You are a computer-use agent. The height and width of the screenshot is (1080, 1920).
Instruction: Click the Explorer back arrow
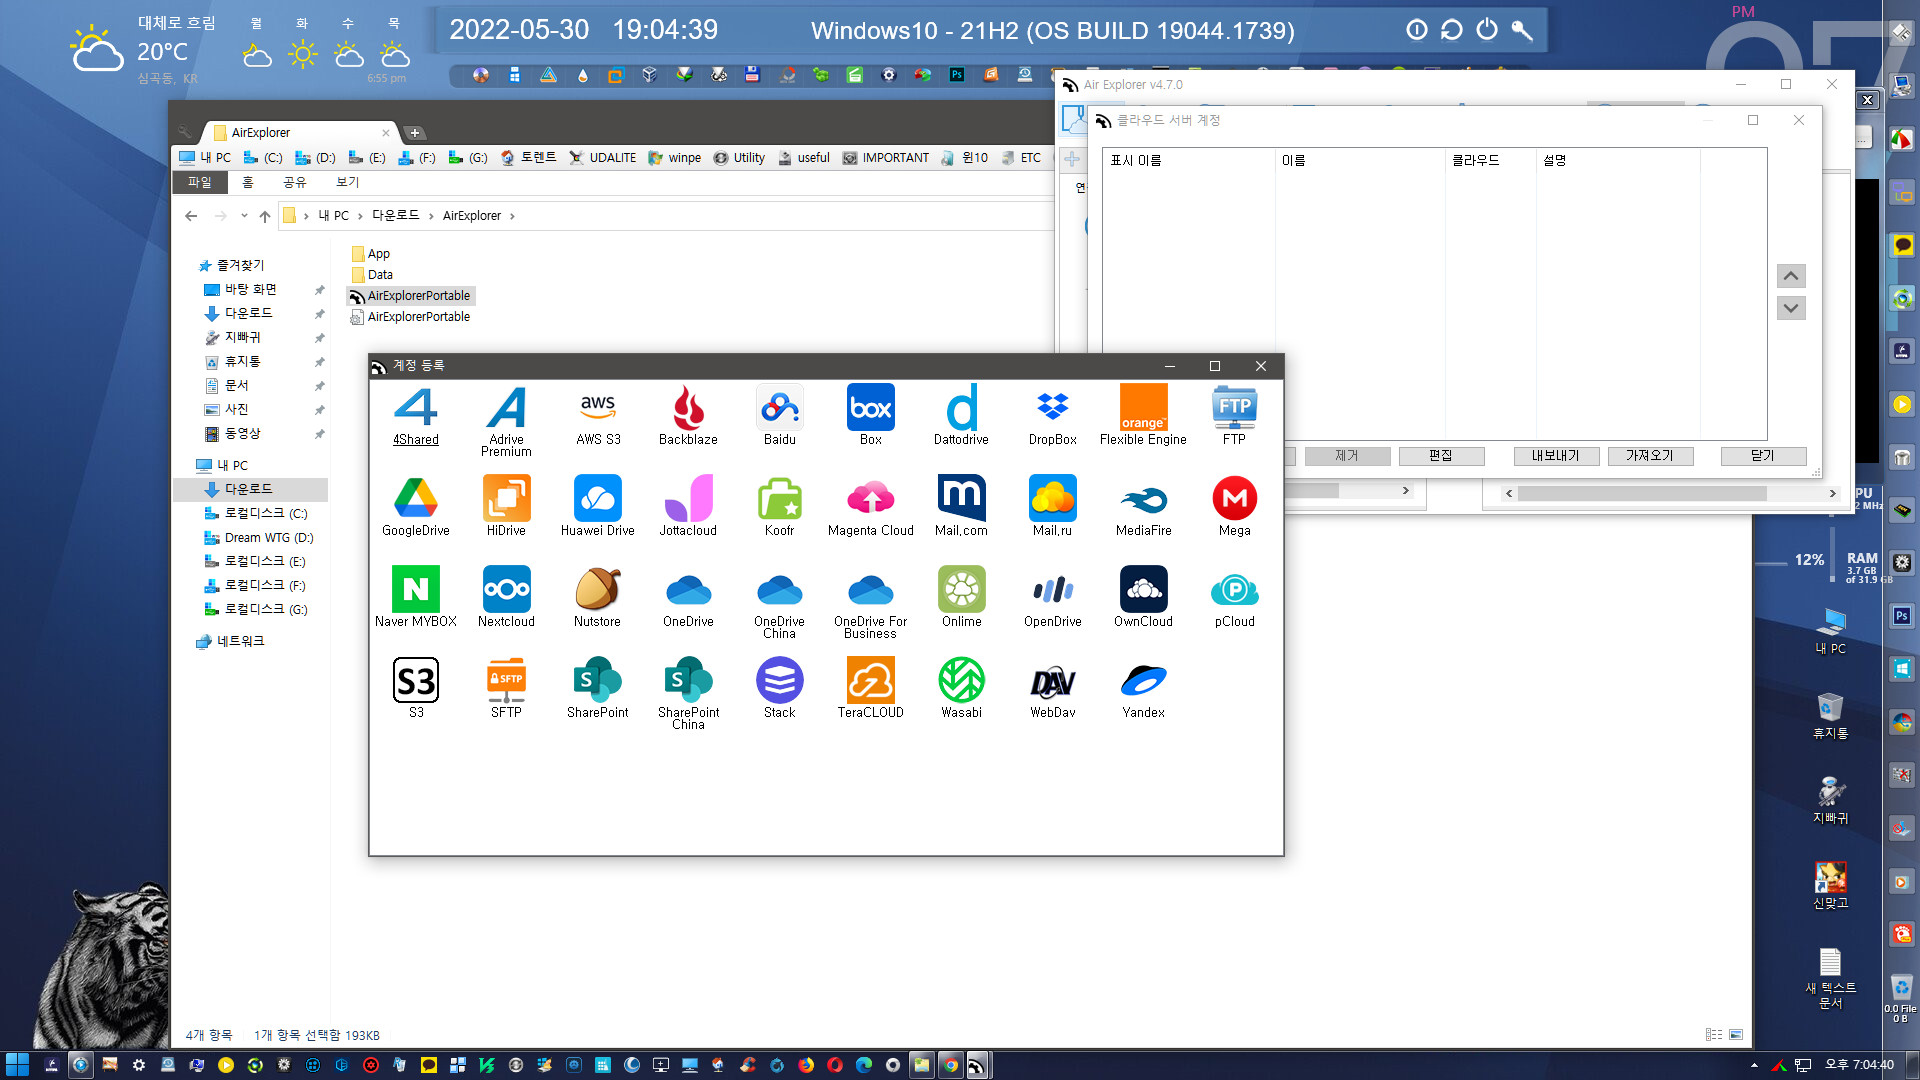coord(191,215)
